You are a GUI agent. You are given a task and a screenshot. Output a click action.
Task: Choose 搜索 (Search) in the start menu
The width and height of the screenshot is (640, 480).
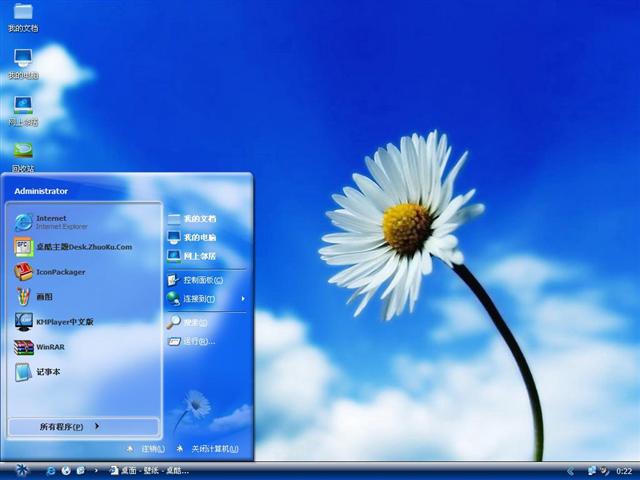[194, 323]
